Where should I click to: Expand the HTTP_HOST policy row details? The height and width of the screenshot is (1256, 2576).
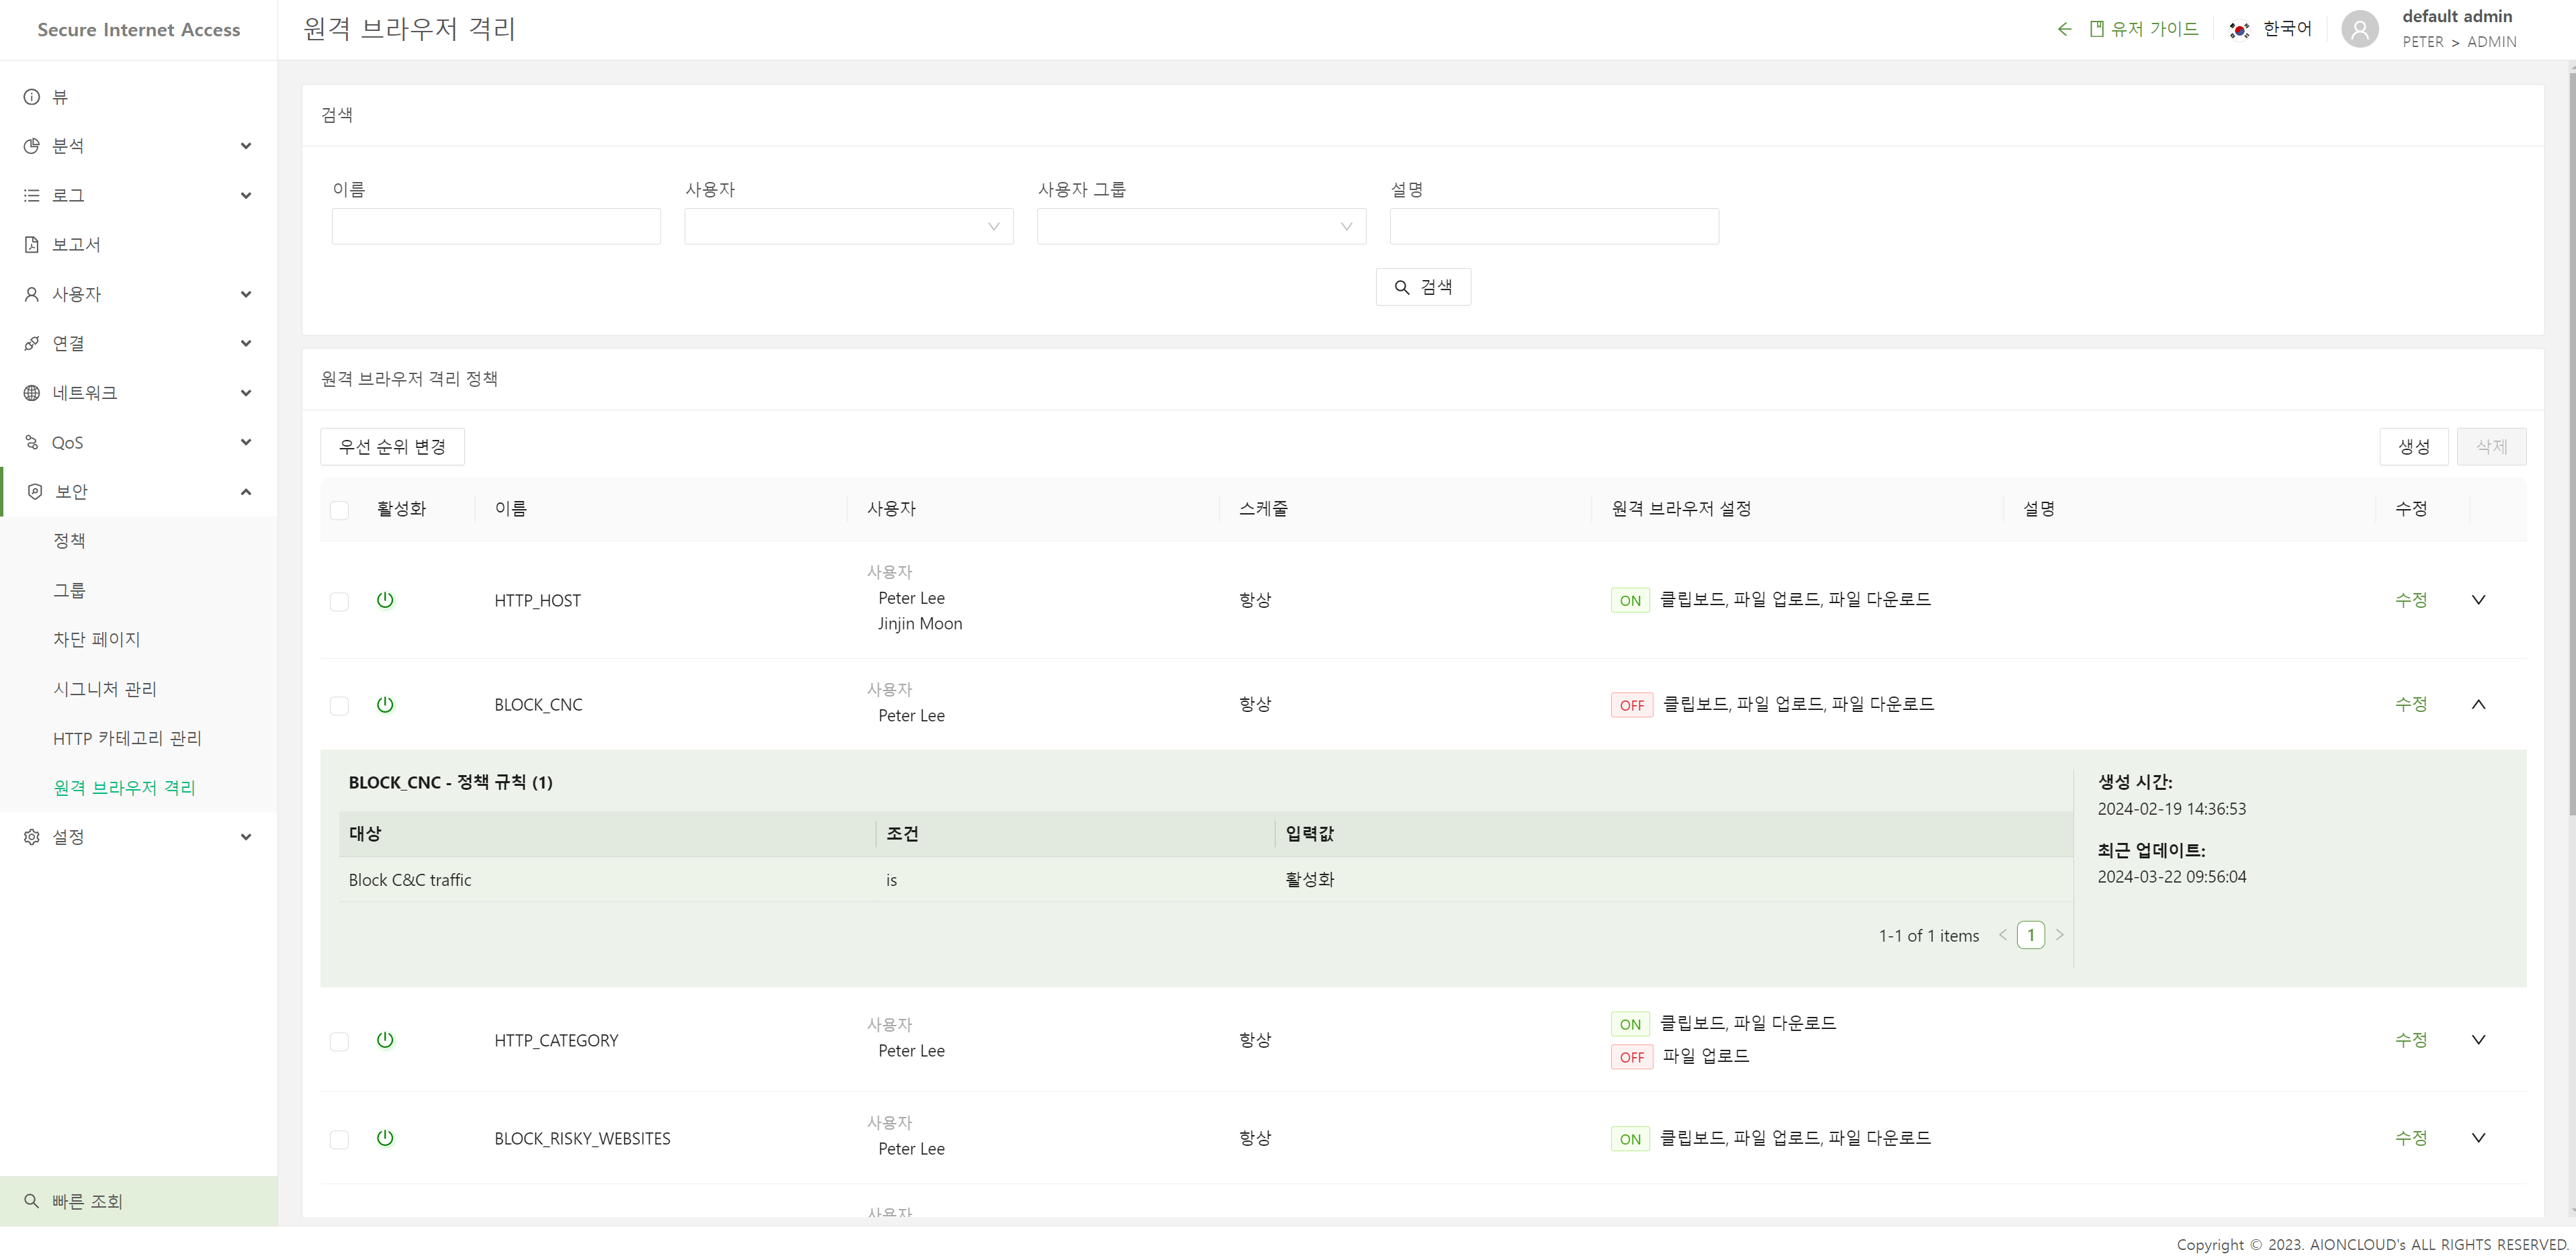pyautogui.click(x=2478, y=600)
